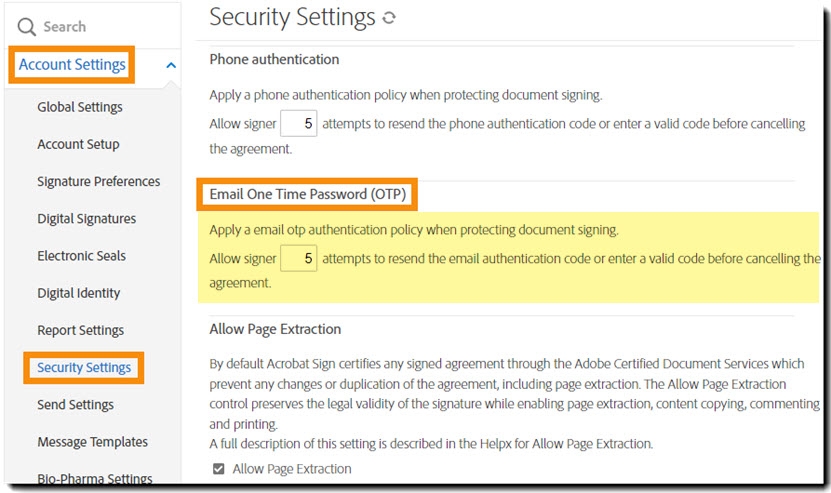This screenshot has width=831, height=493.
Task: Select Digital Signatures in sidebar
Action: pos(86,218)
